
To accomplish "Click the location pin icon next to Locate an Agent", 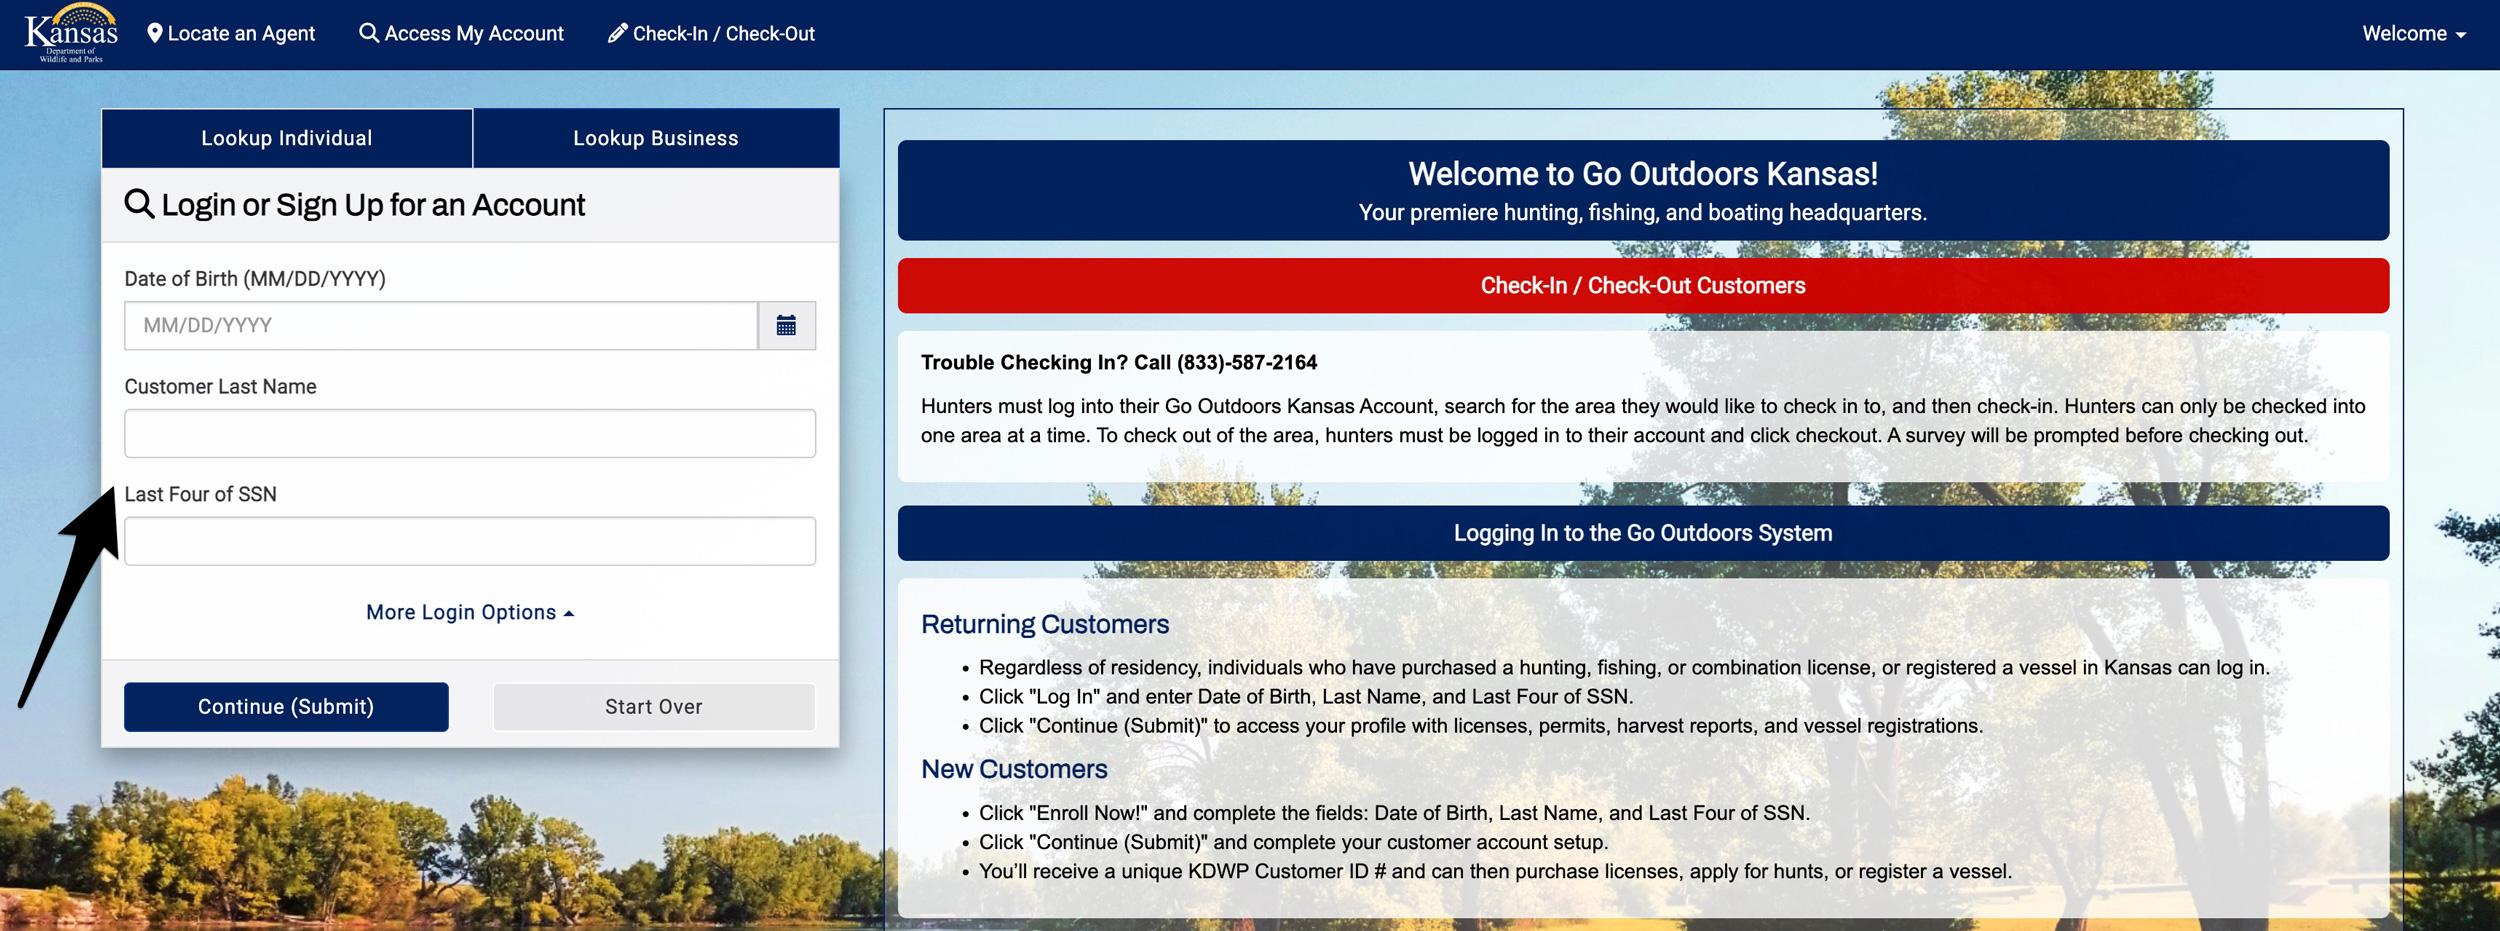I will 155,33.
